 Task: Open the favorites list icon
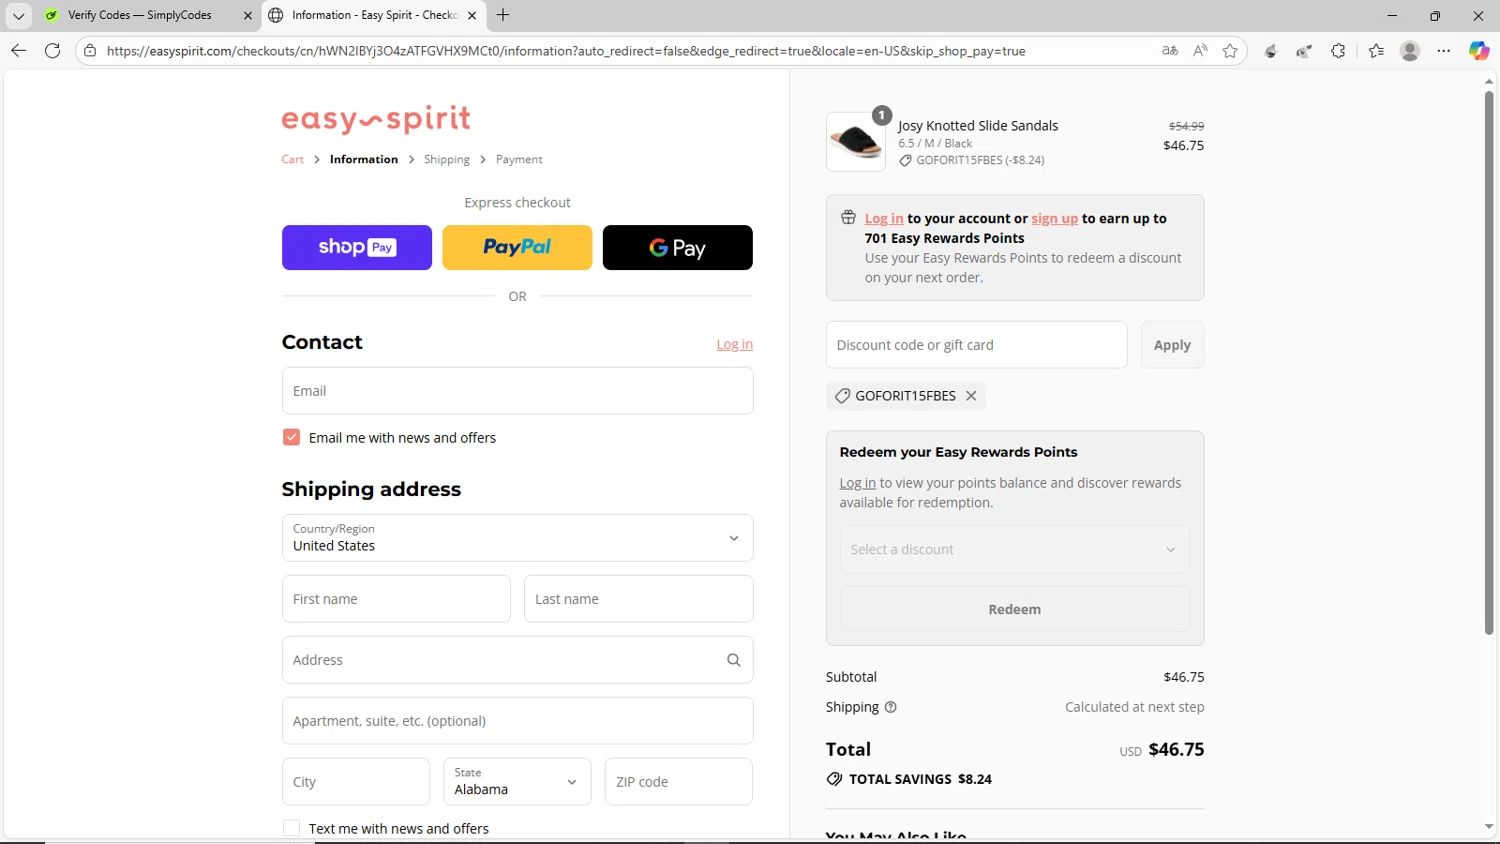[1376, 50]
